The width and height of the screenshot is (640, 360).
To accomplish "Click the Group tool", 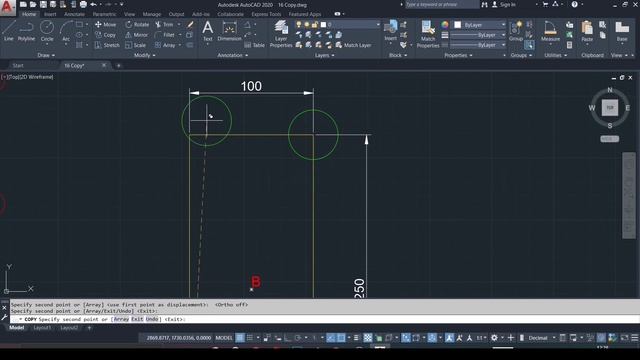I will (516, 31).
